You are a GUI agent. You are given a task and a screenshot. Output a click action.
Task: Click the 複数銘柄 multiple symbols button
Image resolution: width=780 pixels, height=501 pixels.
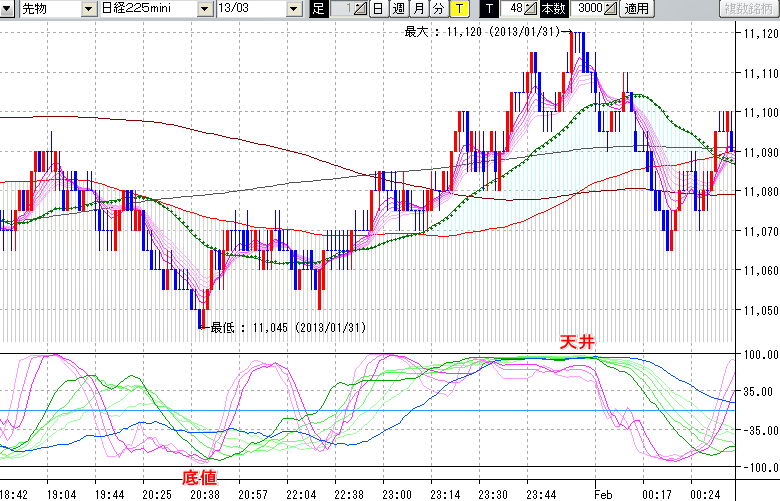pos(749,9)
